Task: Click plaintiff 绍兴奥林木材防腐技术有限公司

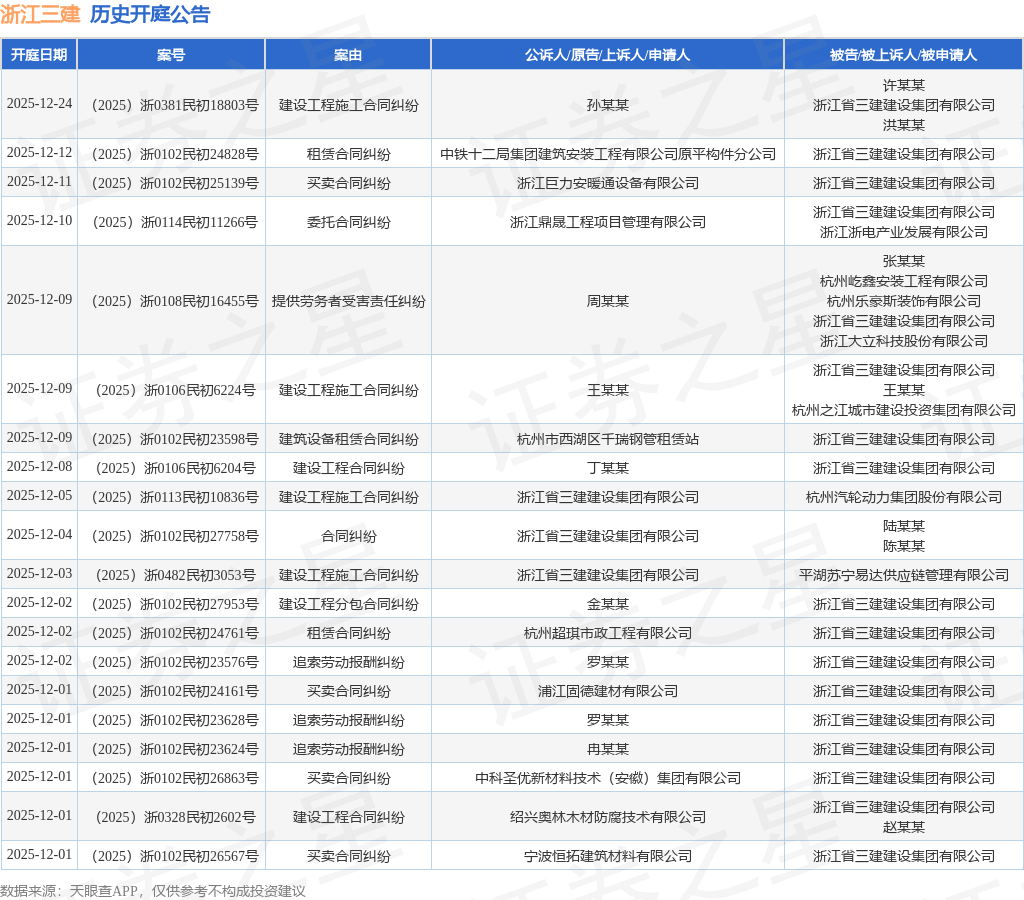Action: click(607, 817)
